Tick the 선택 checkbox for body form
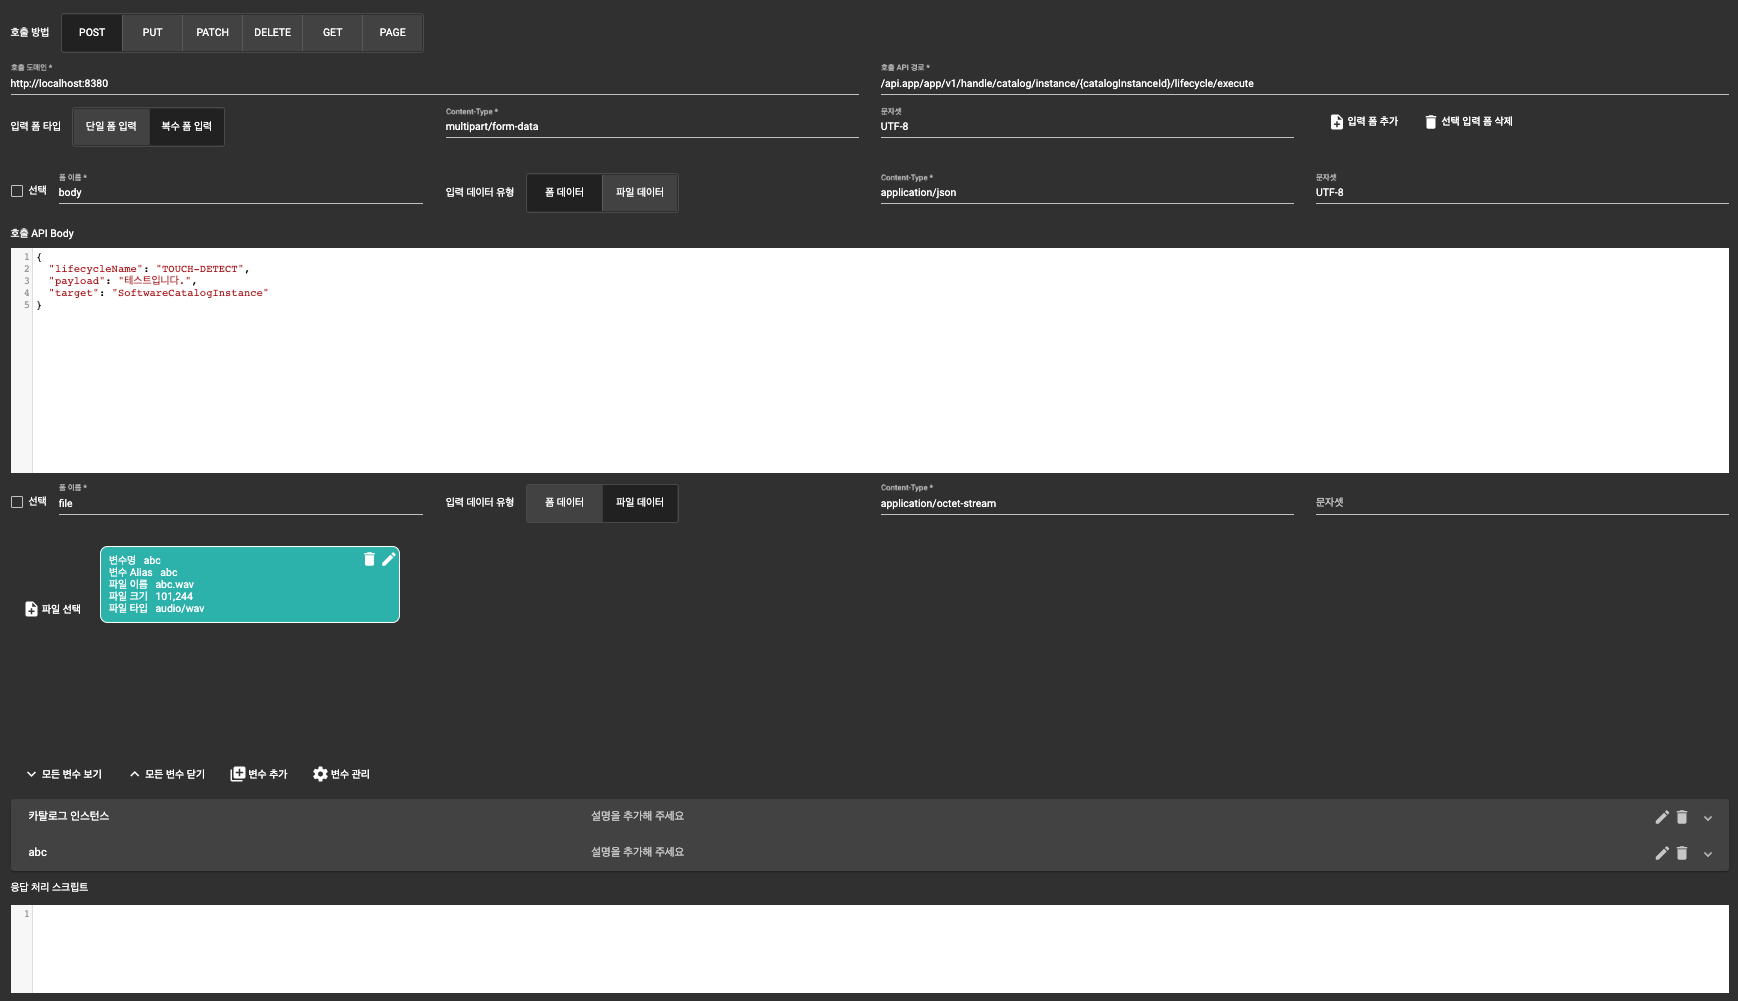The height and width of the screenshot is (1001, 1738). [x=17, y=191]
